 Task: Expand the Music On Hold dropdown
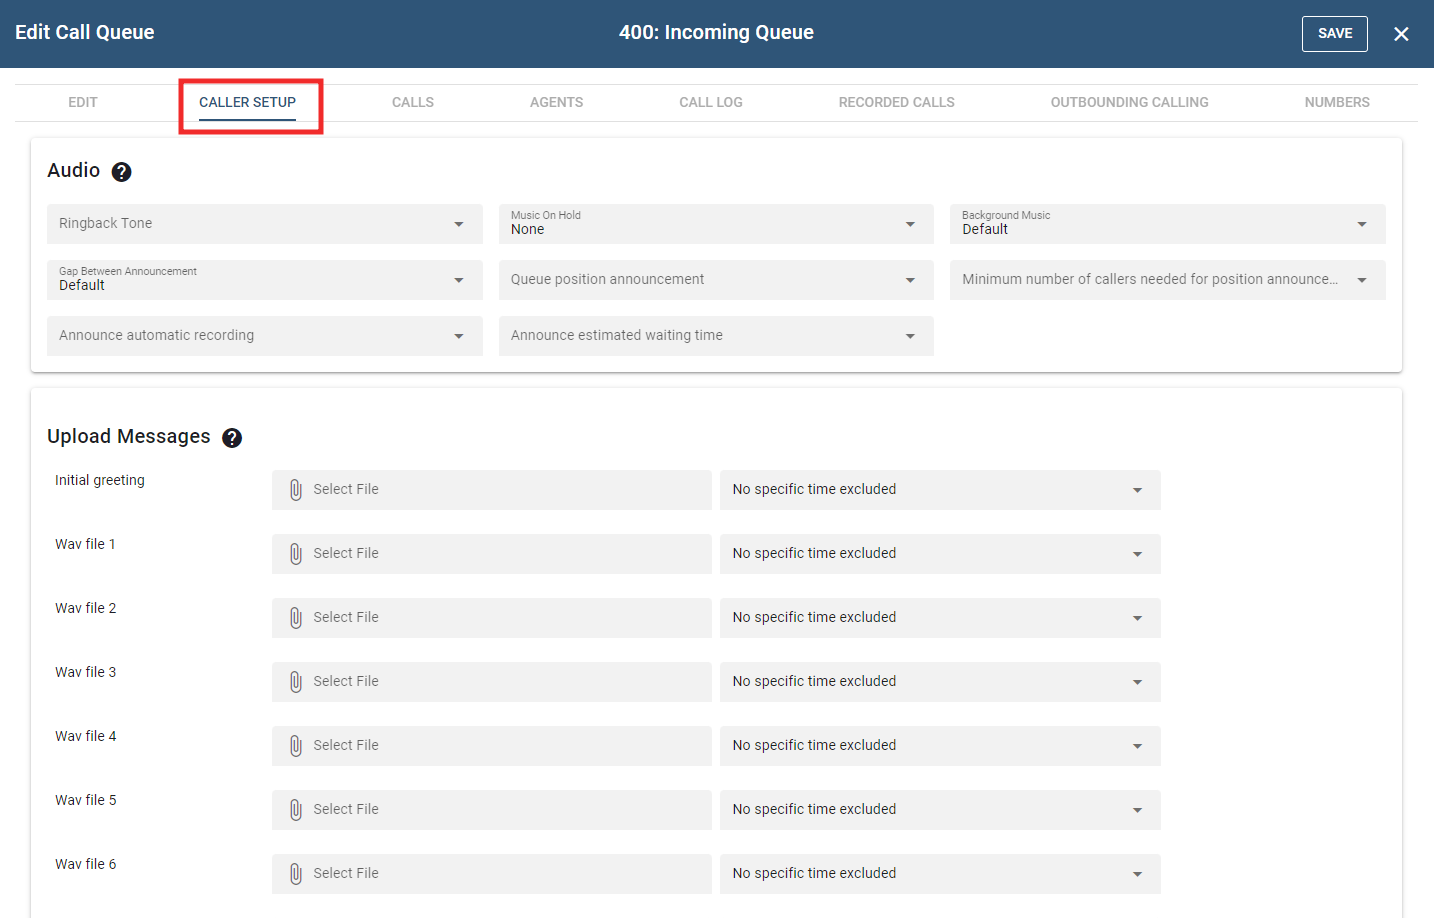pos(715,224)
